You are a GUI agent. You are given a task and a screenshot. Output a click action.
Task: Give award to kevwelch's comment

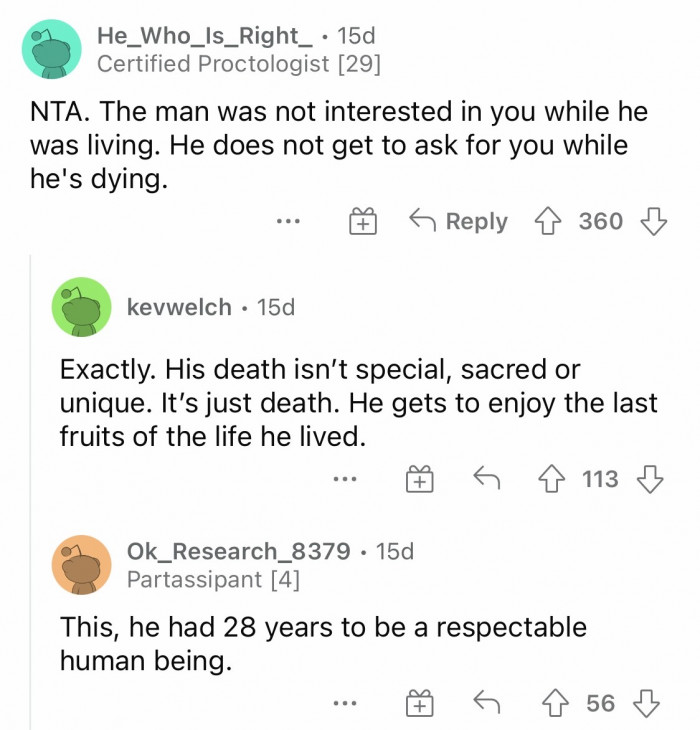[418, 480]
